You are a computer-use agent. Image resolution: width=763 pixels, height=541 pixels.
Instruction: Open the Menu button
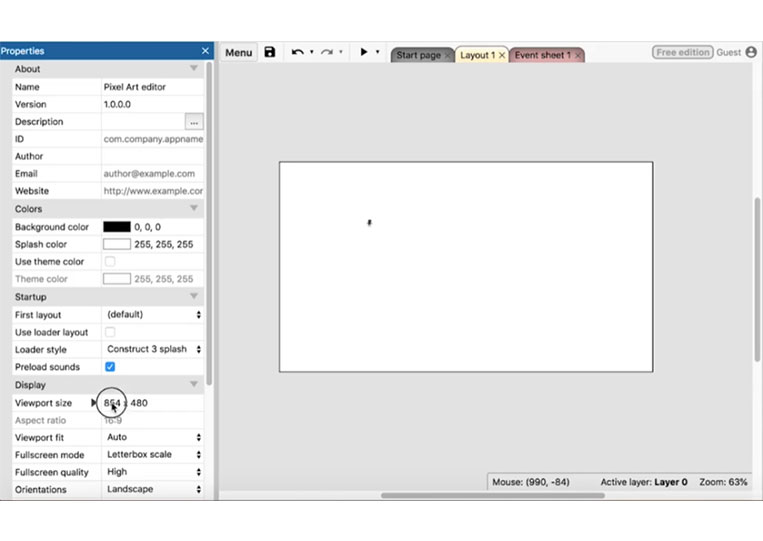point(238,53)
